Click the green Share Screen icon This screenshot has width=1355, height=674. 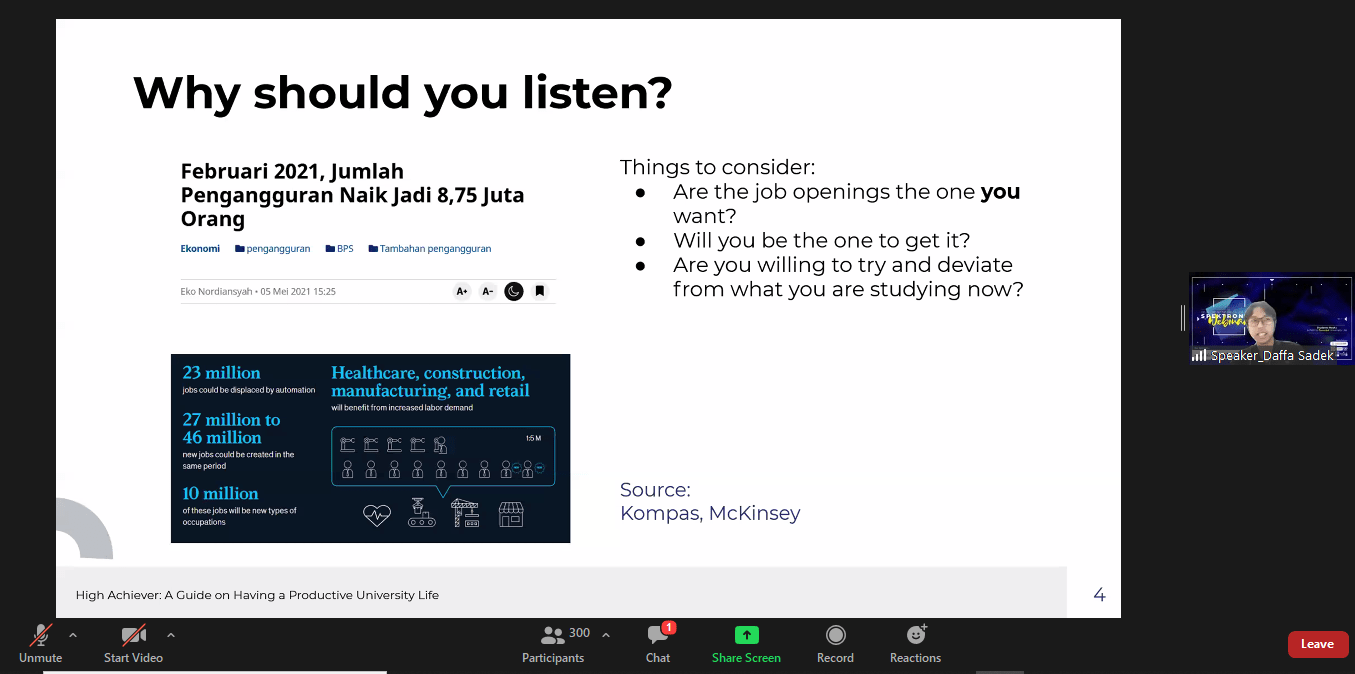point(746,642)
